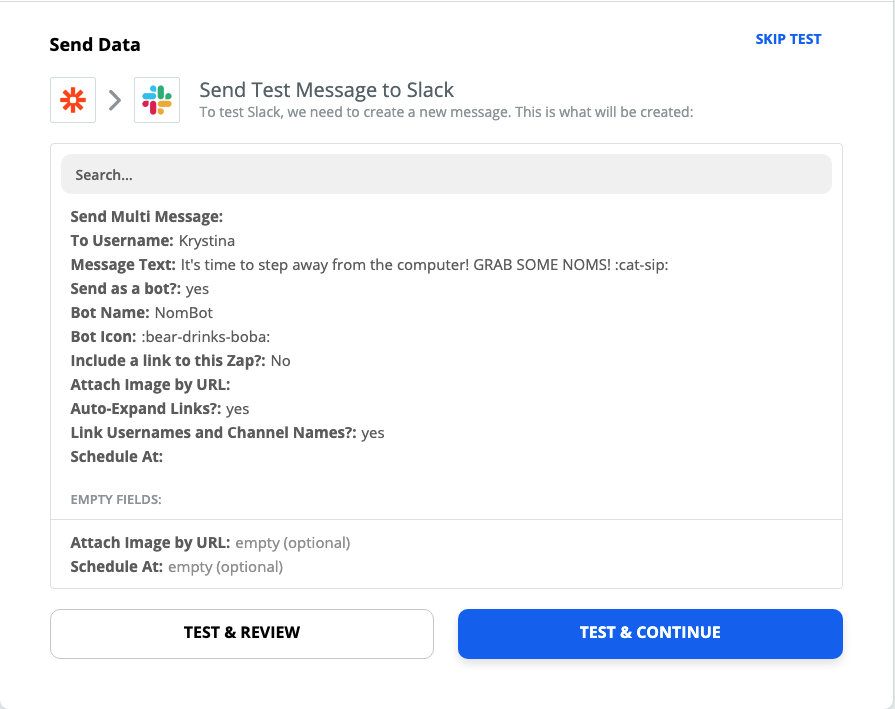Click the Empty Fields section header

pyautogui.click(x=116, y=499)
